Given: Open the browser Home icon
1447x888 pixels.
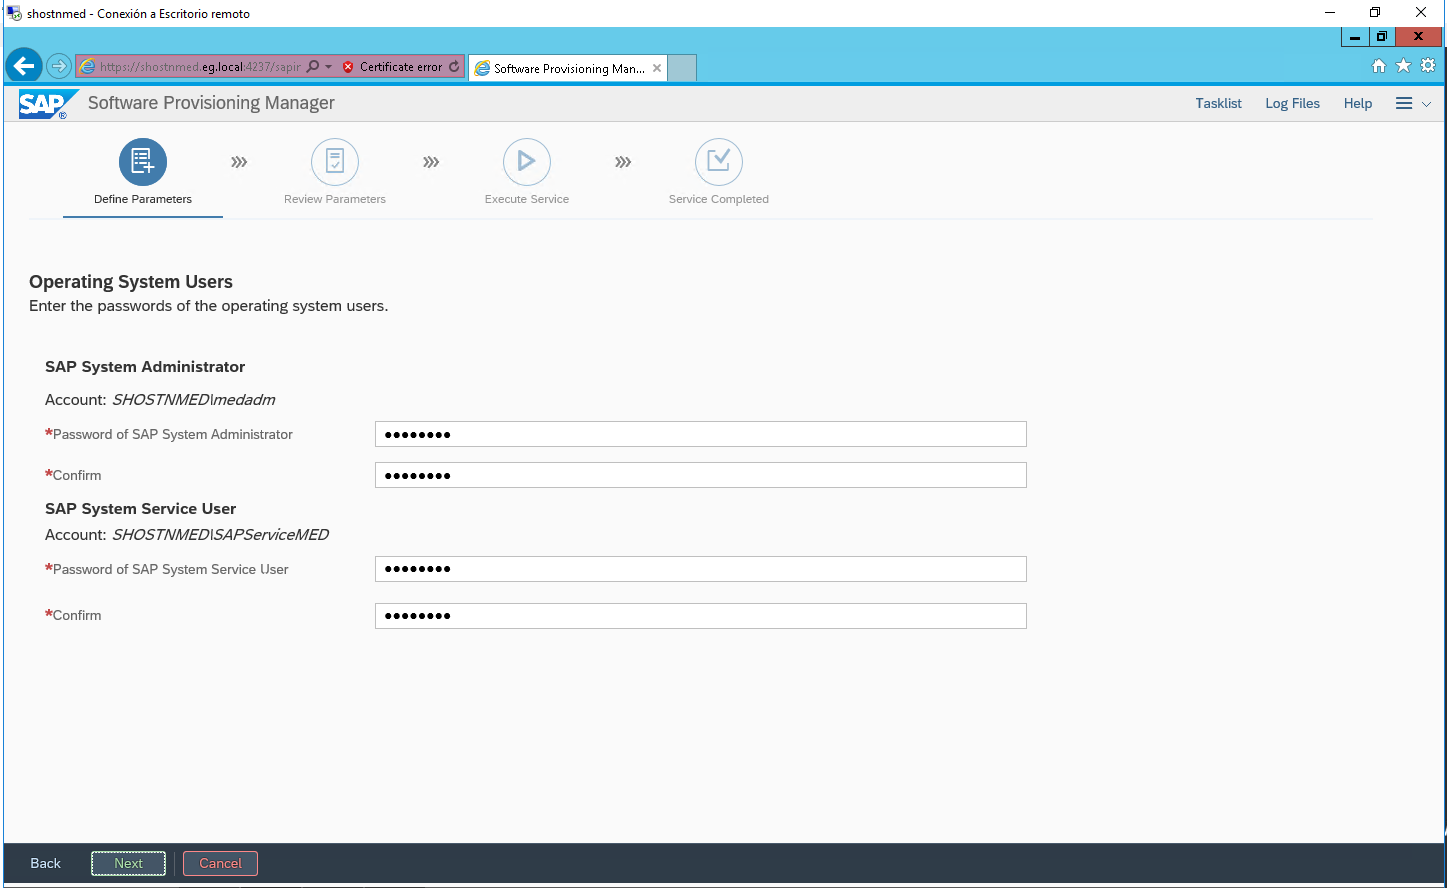Looking at the screenshot, I should click(1379, 66).
